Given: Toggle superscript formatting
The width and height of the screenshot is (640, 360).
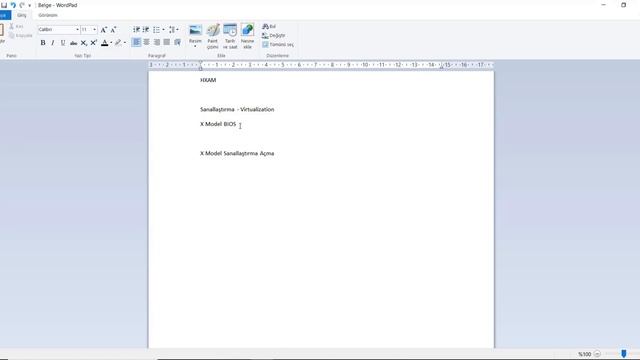Looking at the screenshot, I should 93,42.
